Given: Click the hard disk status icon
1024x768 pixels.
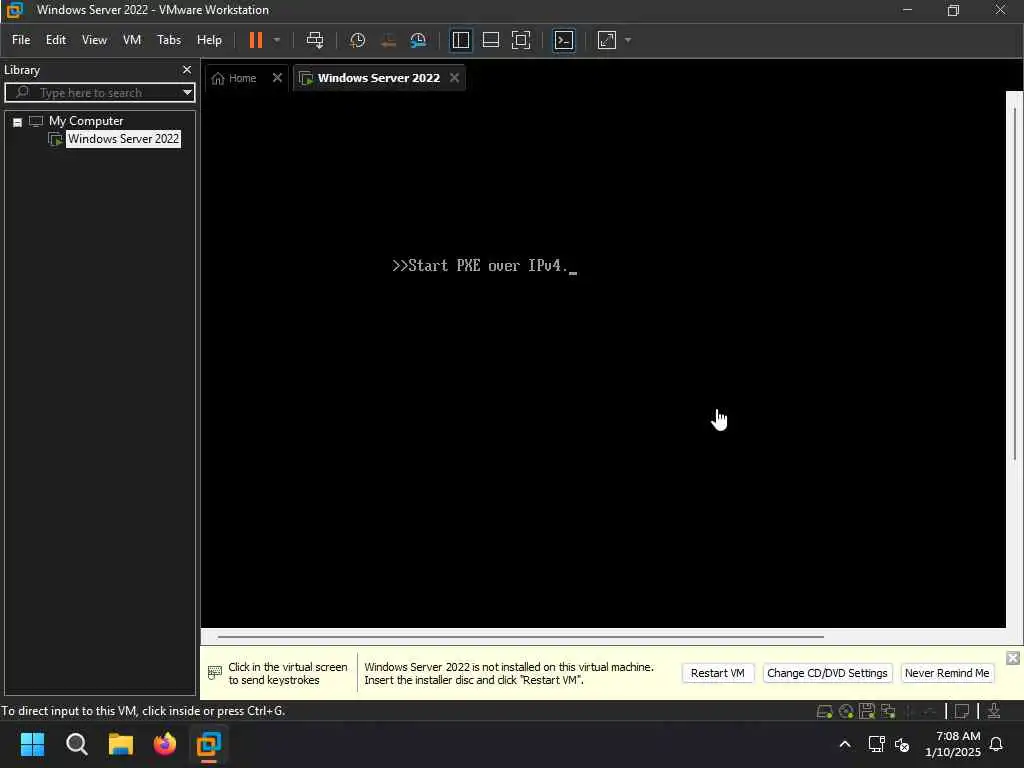Looking at the screenshot, I should (x=824, y=711).
